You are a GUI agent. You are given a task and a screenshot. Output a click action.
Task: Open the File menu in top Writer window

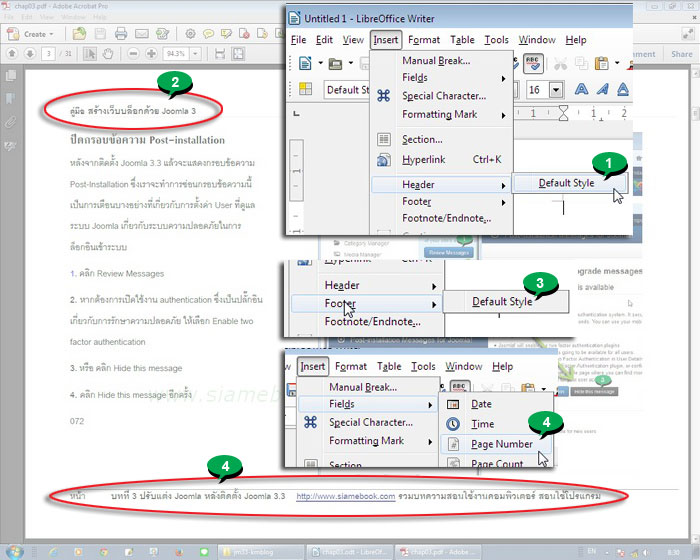click(298, 40)
